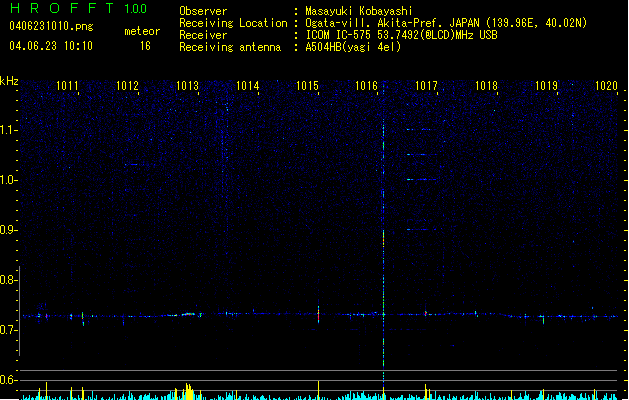Select the ICOM IC-575 receiver value
This screenshot has width=629, height=400.
(x=401, y=35)
